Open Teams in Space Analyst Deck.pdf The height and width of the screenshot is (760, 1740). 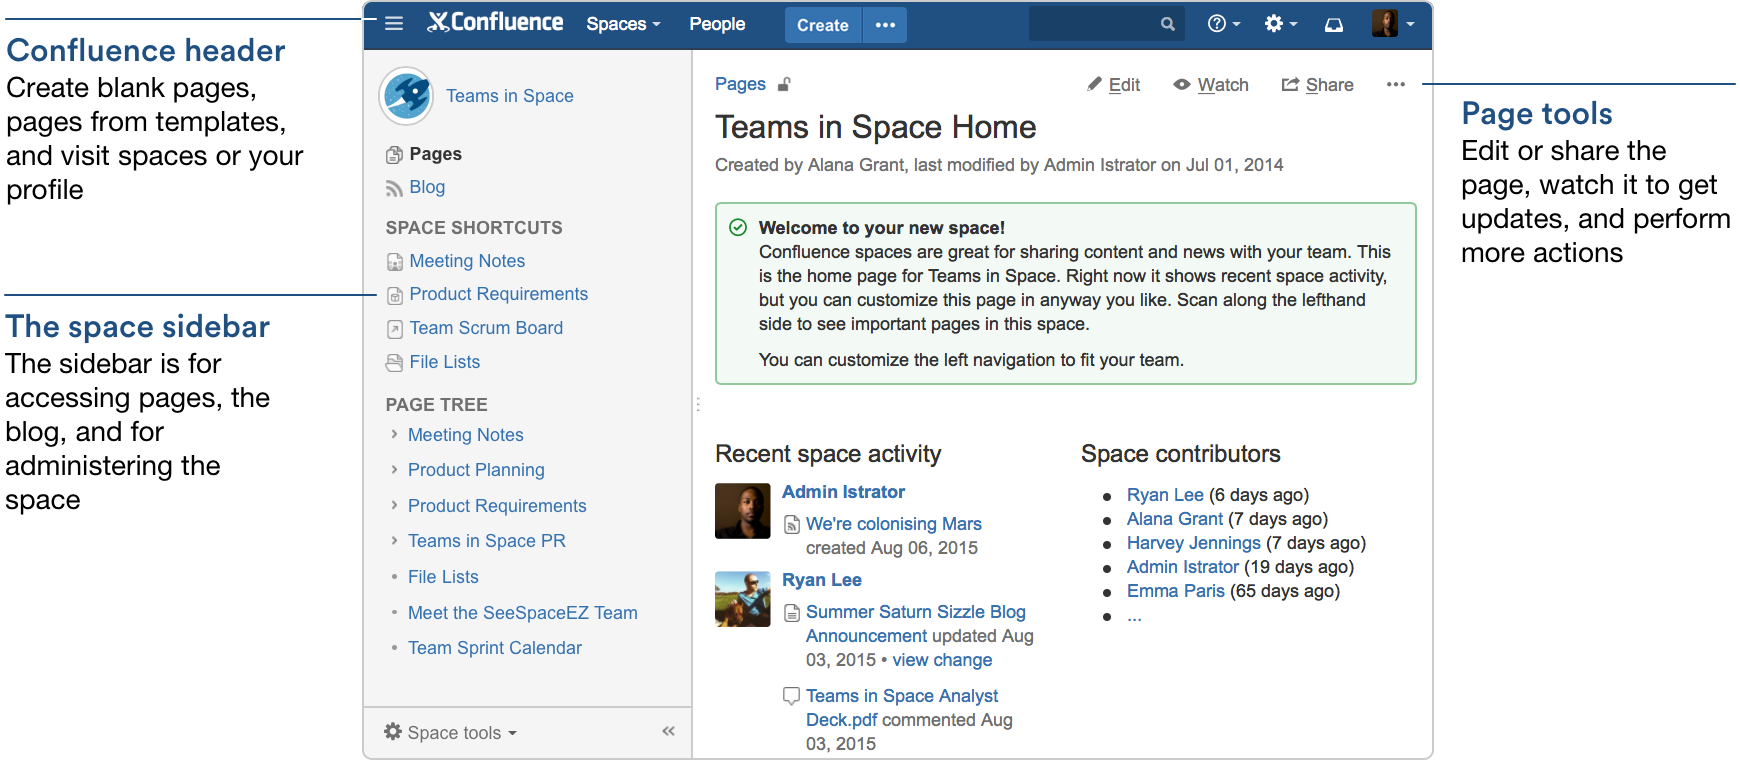901,708
